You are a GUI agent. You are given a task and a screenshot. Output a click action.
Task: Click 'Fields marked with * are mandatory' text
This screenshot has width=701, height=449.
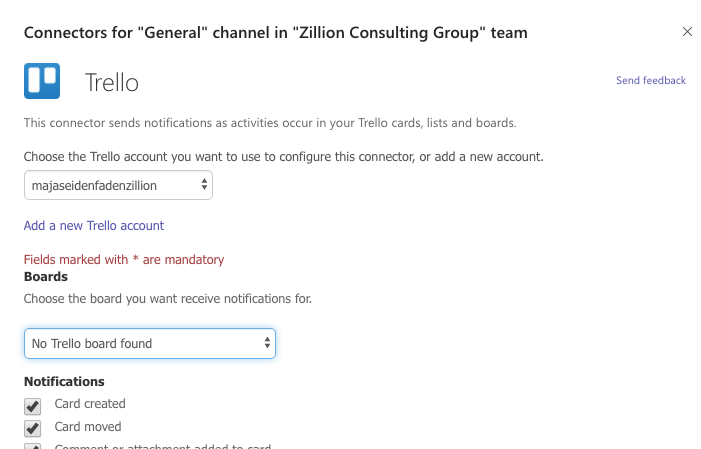(124, 260)
